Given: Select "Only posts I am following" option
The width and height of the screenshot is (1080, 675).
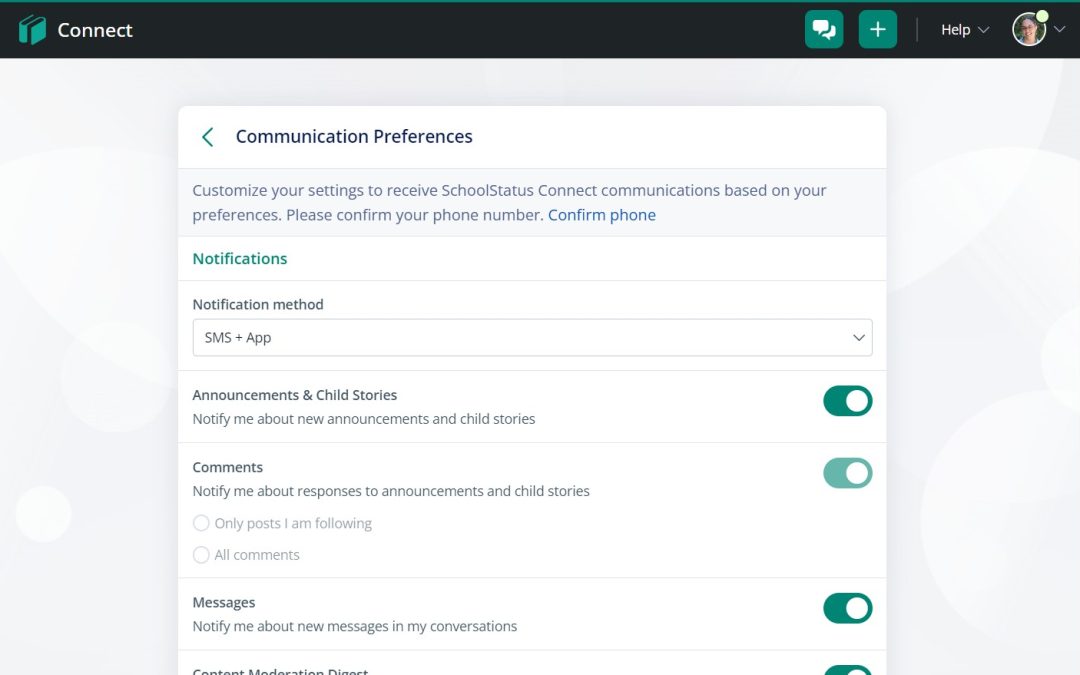Looking at the screenshot, I should click(x=202, y=523).
